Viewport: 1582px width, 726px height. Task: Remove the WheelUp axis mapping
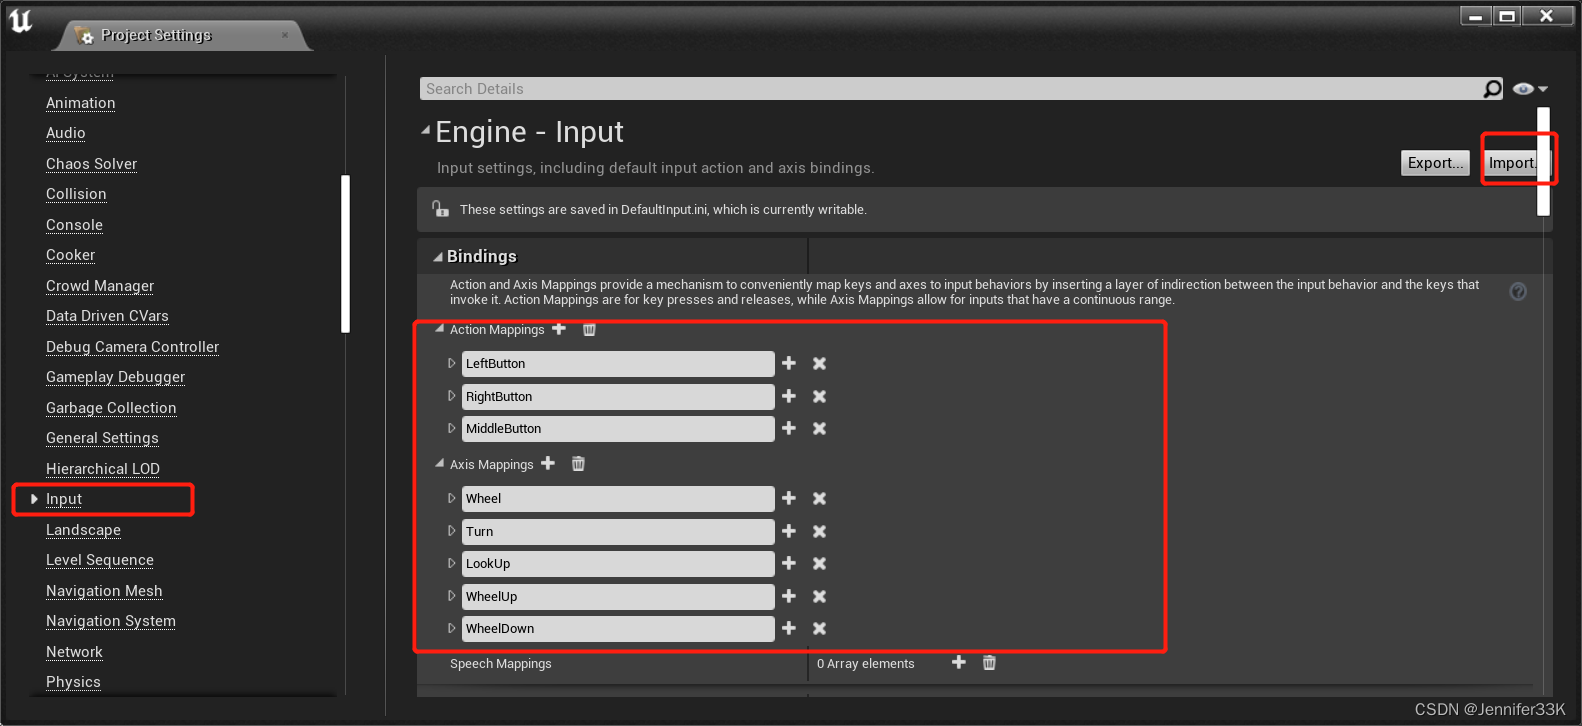pyautogui.click(x=819, y=596)
